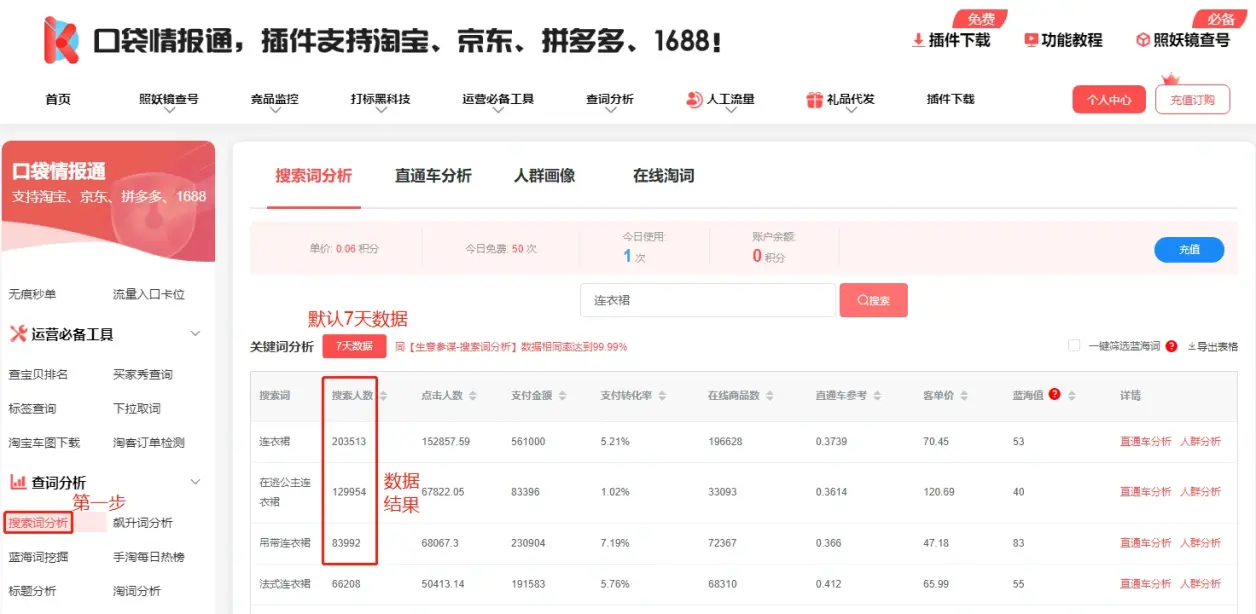Viewport: 1256px width, 614px height.
Task: Click the 个人中心 button
Action: coord(1109,99)
